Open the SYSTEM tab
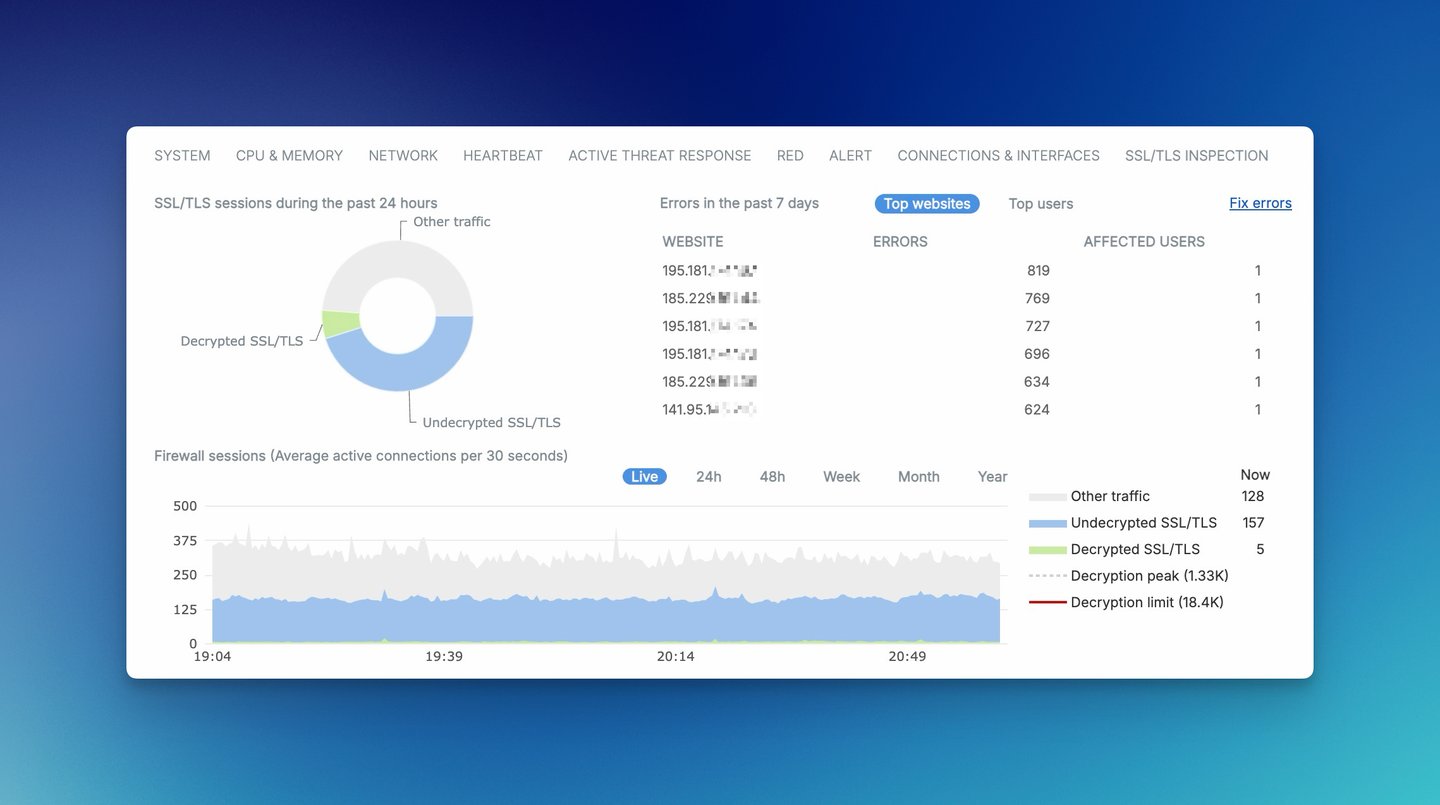Viewport: 1440px width, 805px height. (x=182, y=156)
